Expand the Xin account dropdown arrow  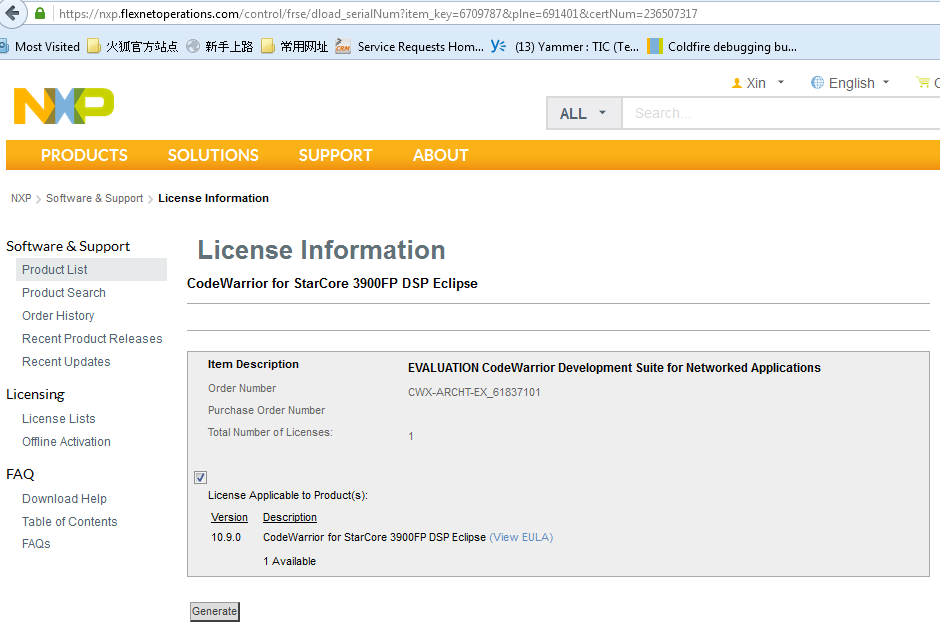pos(781,82)
